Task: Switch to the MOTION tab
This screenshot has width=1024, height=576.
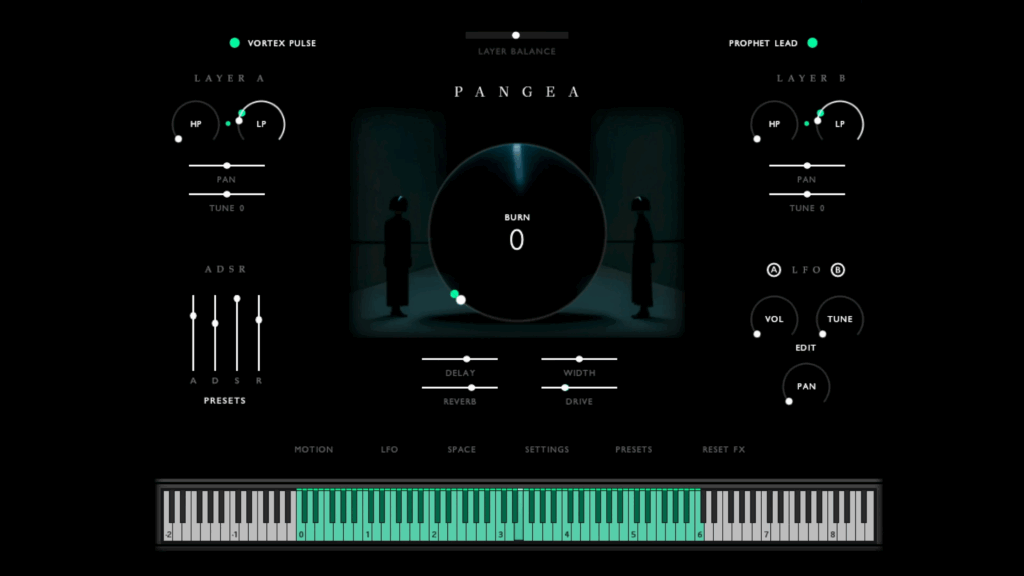Action: click(x=314, y=450)
